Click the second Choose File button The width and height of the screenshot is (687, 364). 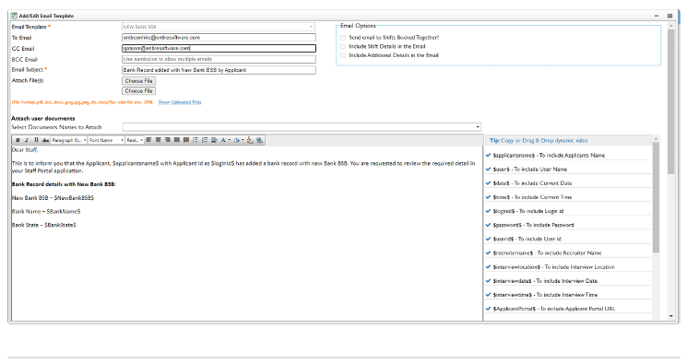click(x=138, y=91)
